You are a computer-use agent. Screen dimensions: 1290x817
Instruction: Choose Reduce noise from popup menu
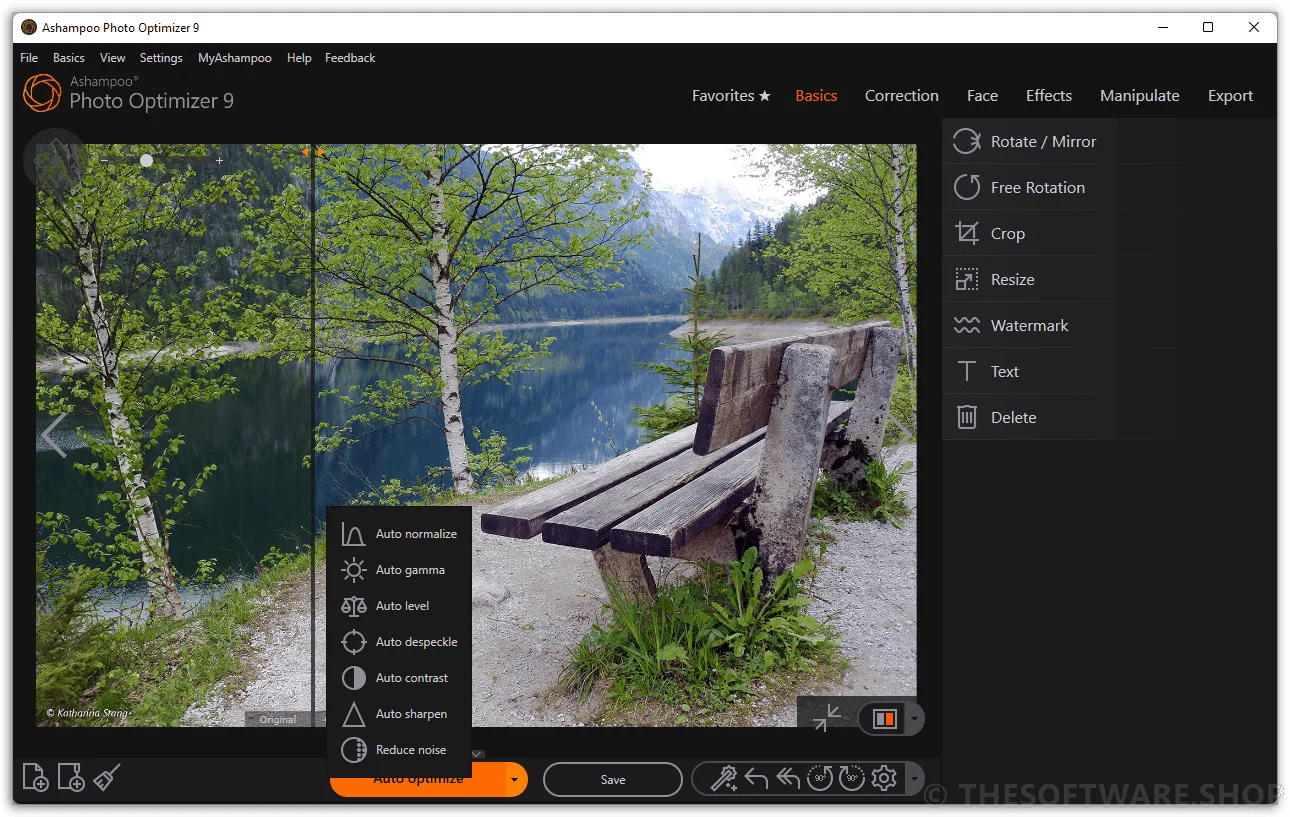click(x=399, y=750)
